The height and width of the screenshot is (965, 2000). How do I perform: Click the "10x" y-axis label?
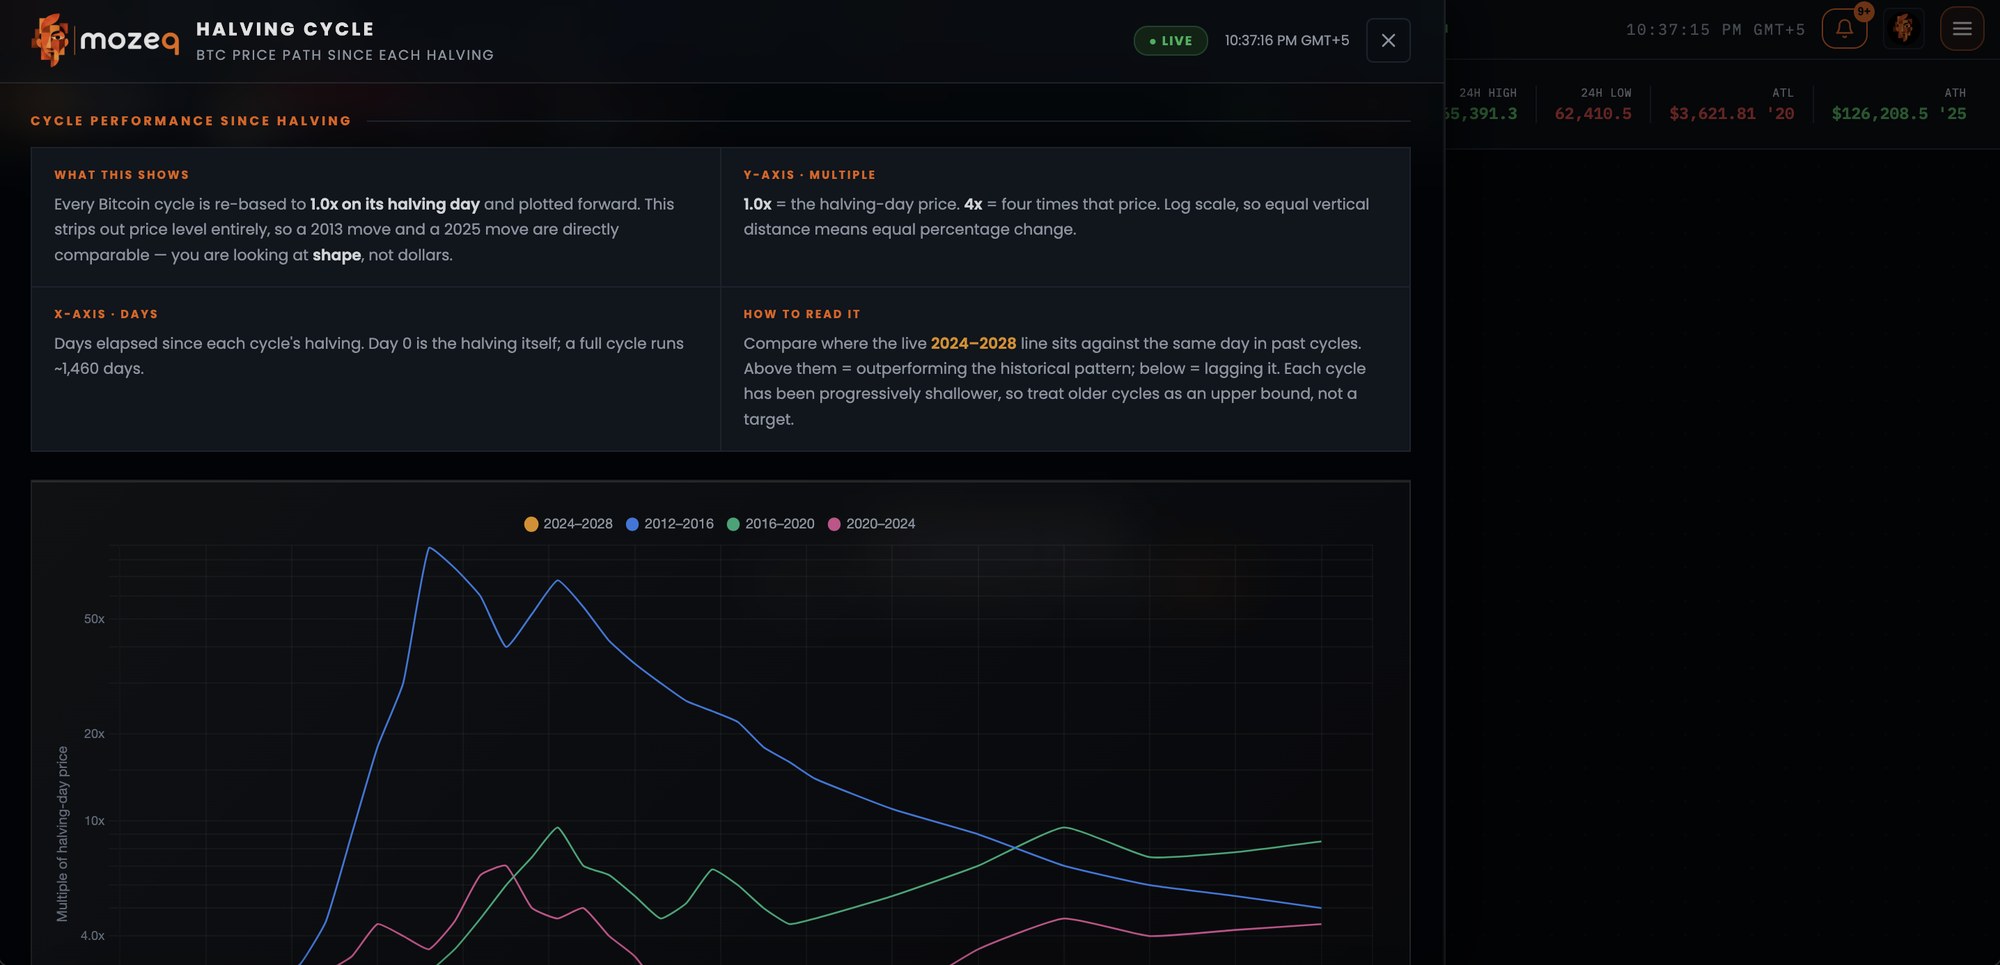tap(94, 821)
